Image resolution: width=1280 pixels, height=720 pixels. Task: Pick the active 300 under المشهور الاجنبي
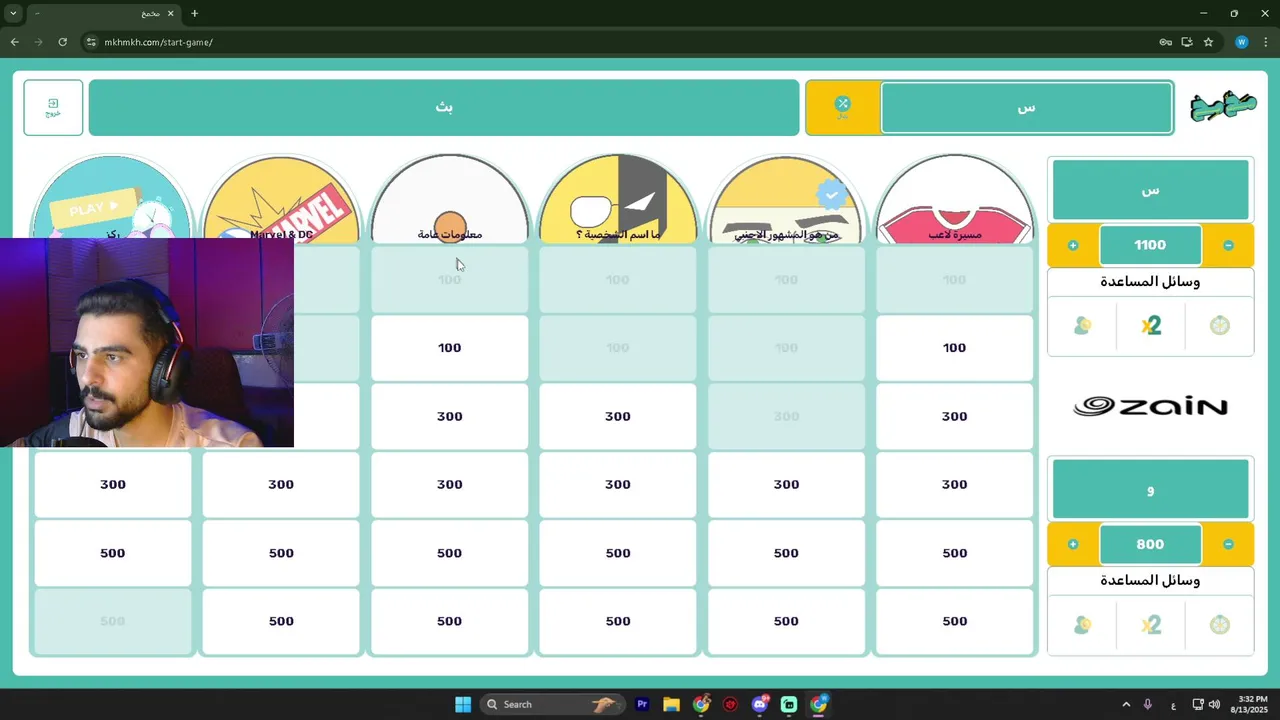point(786,484)
